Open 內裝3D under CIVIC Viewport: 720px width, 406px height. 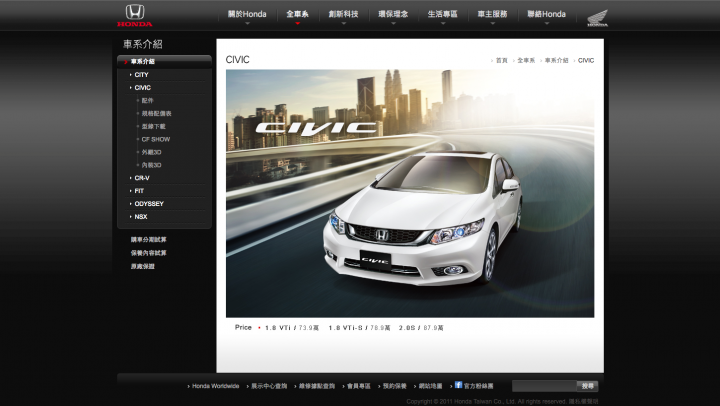[x=152, y=165]
